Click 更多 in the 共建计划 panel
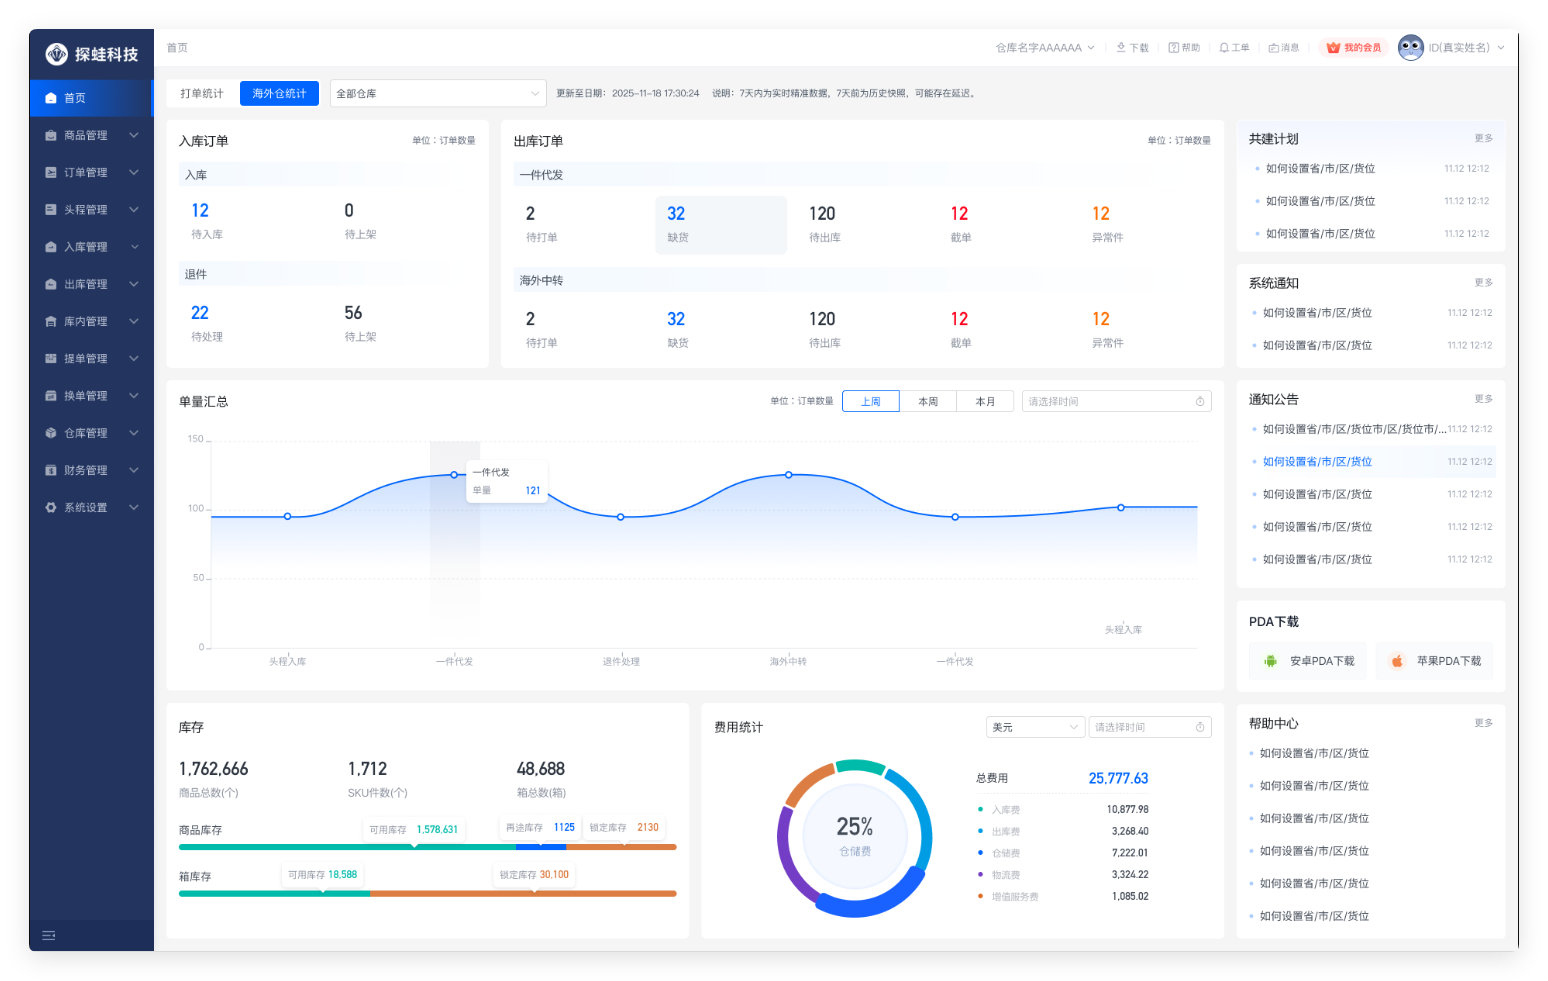Image resolution: width=1548 pixels, height=981 pixels. [1483, 139]
